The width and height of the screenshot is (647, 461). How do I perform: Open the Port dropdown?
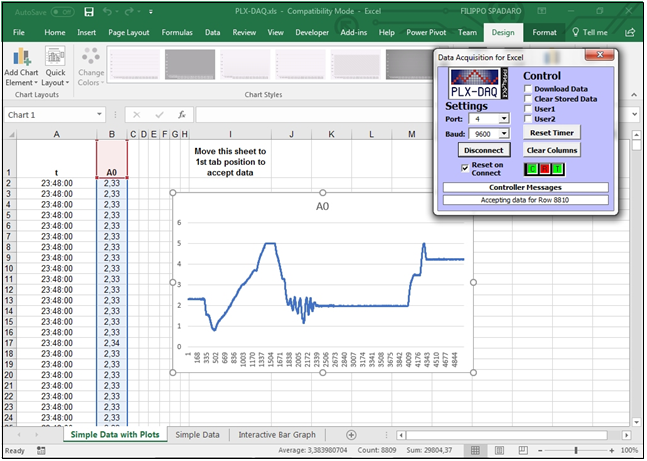(x=504, y=119)
